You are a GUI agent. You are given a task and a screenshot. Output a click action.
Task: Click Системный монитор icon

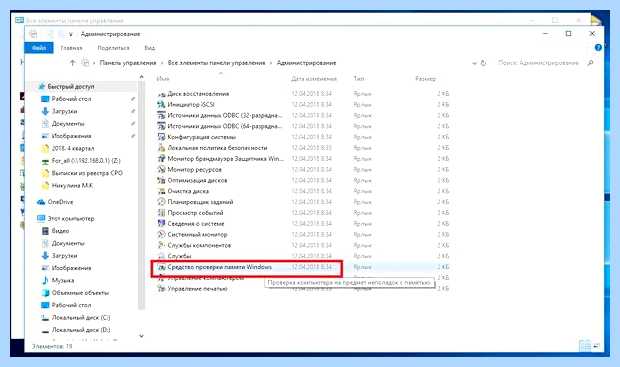(x=161, y=235)
